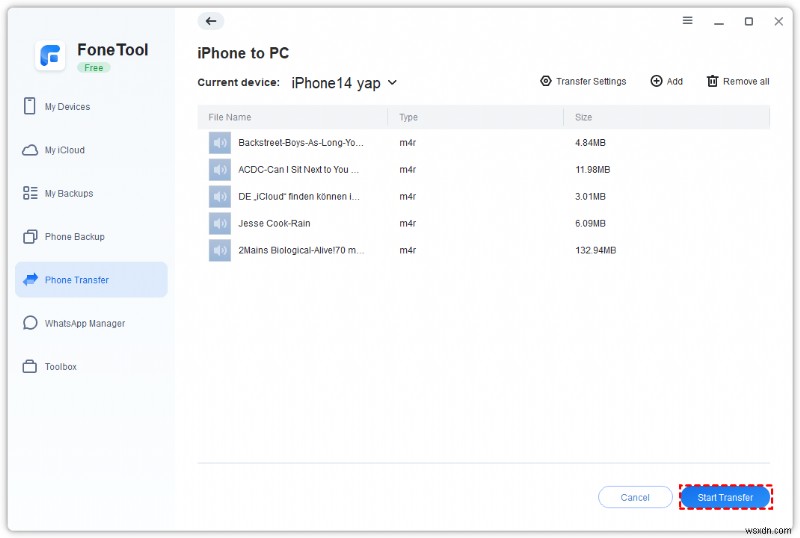The height and width of the screenshot is (538, 800).
Task: Click m4r type of Backstreet-Boys row
Action: (408, 143)
